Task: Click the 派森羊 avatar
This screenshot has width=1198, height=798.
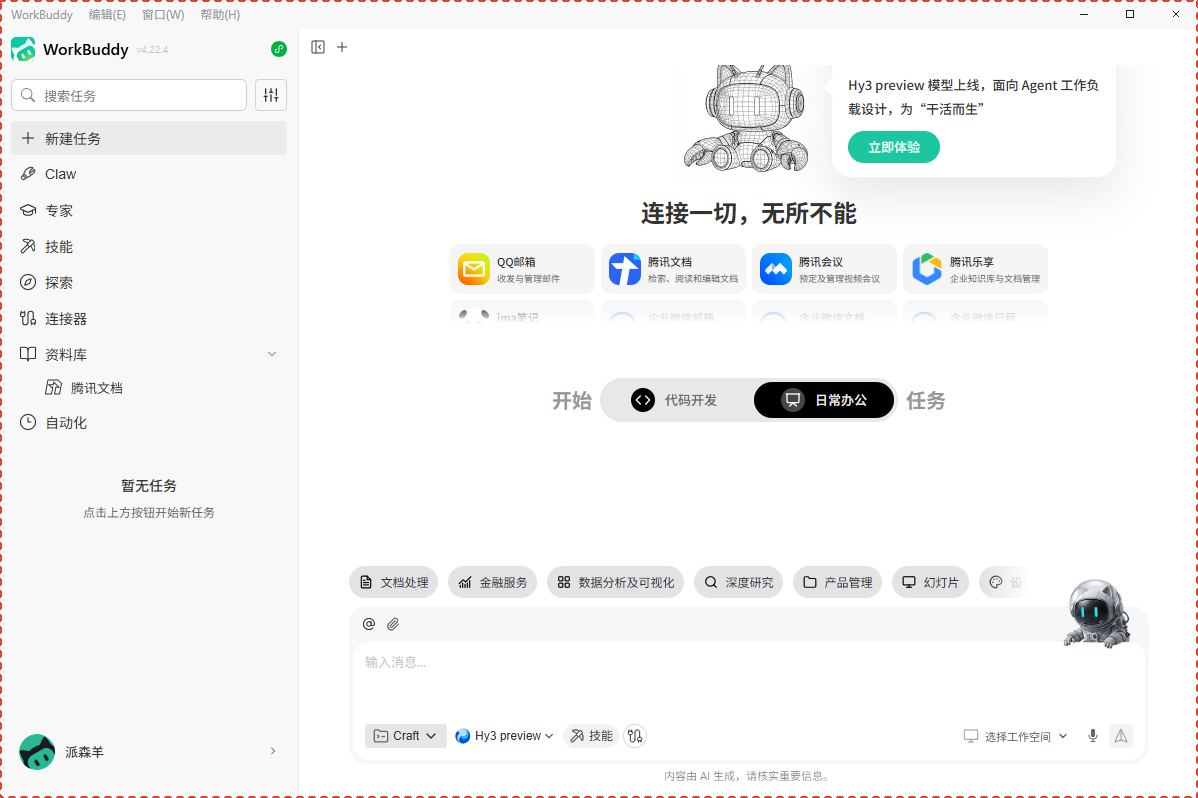Action: coord(37,751)
